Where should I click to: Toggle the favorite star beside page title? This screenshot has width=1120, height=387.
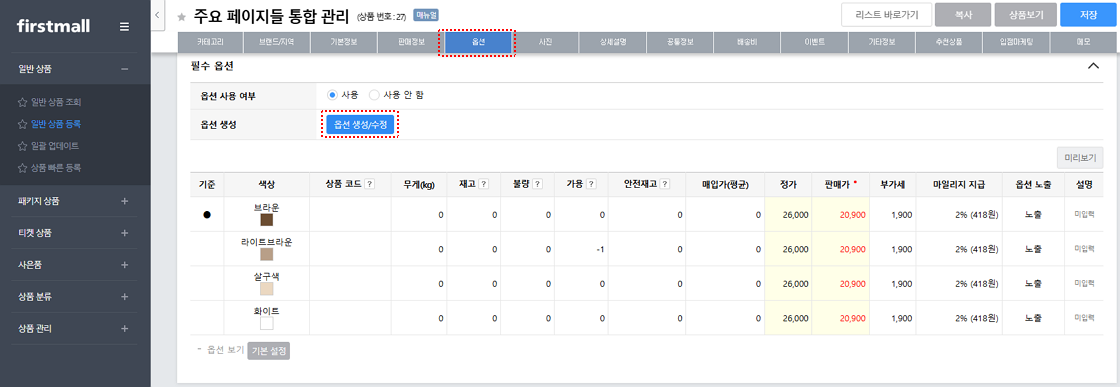click(x=181, y=16)
